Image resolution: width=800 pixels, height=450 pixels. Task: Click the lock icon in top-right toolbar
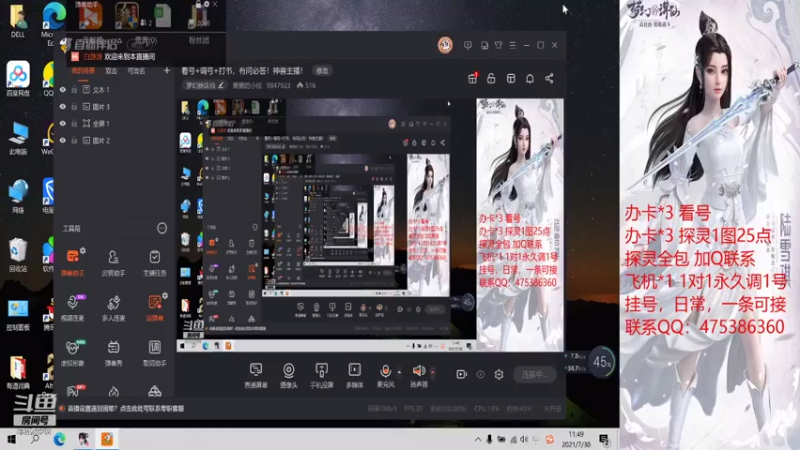[491, 78]
